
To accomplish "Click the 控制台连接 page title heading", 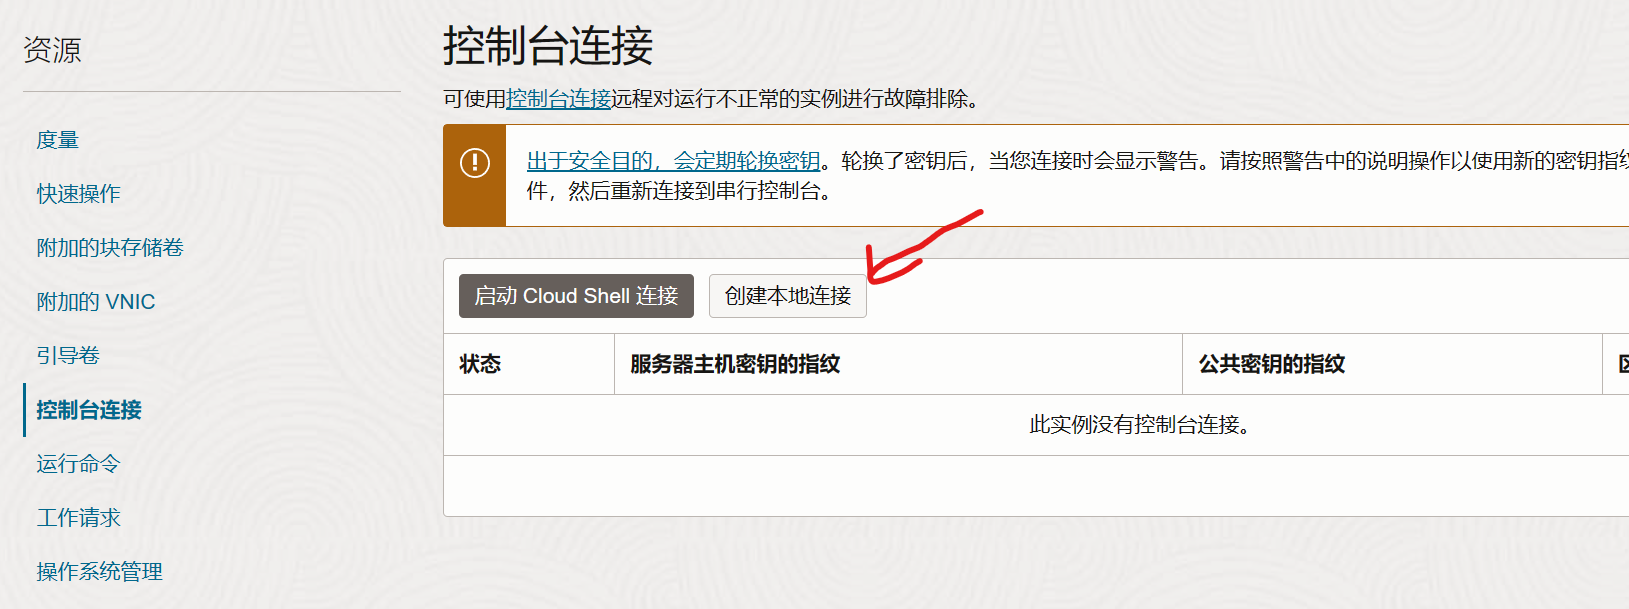I will 548,46.
